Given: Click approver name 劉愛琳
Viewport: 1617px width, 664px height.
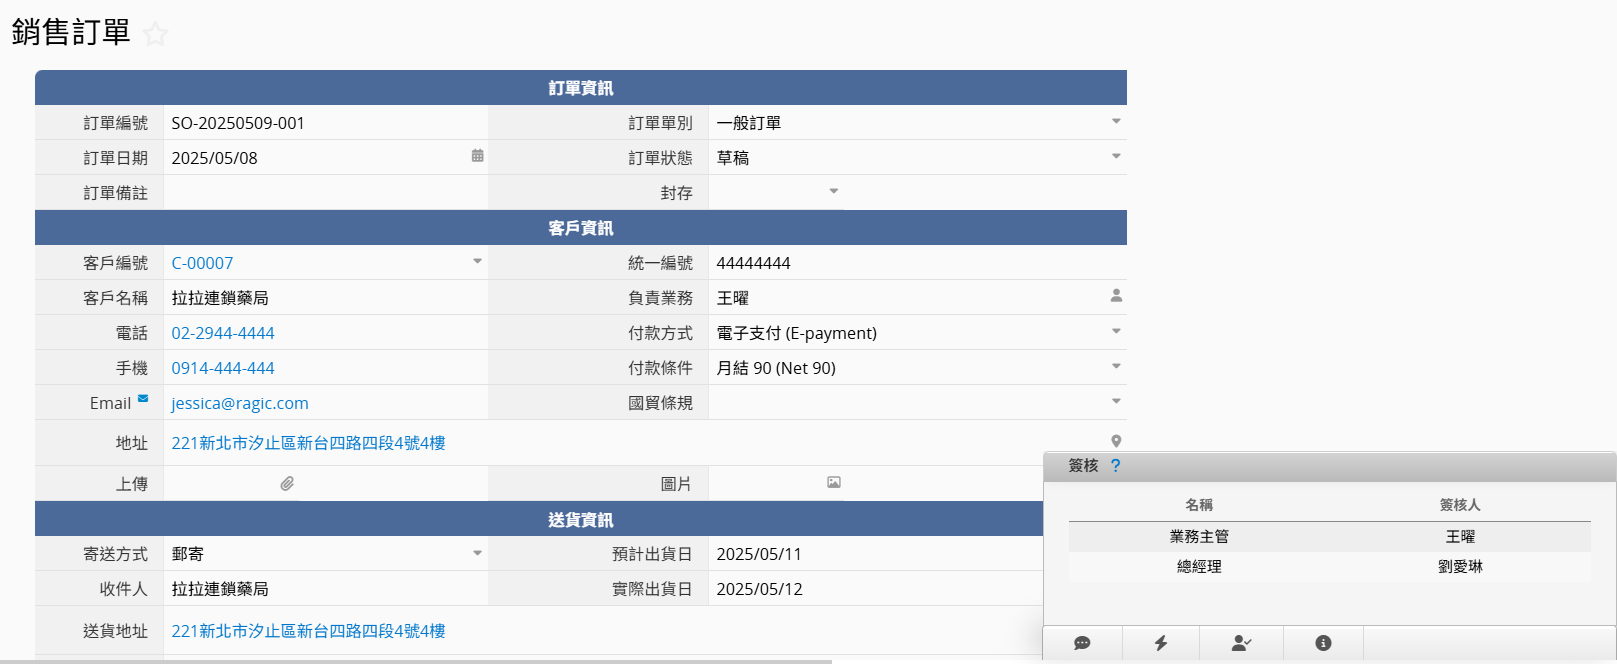Looking at the screenshot, I should coord(1460,567).
